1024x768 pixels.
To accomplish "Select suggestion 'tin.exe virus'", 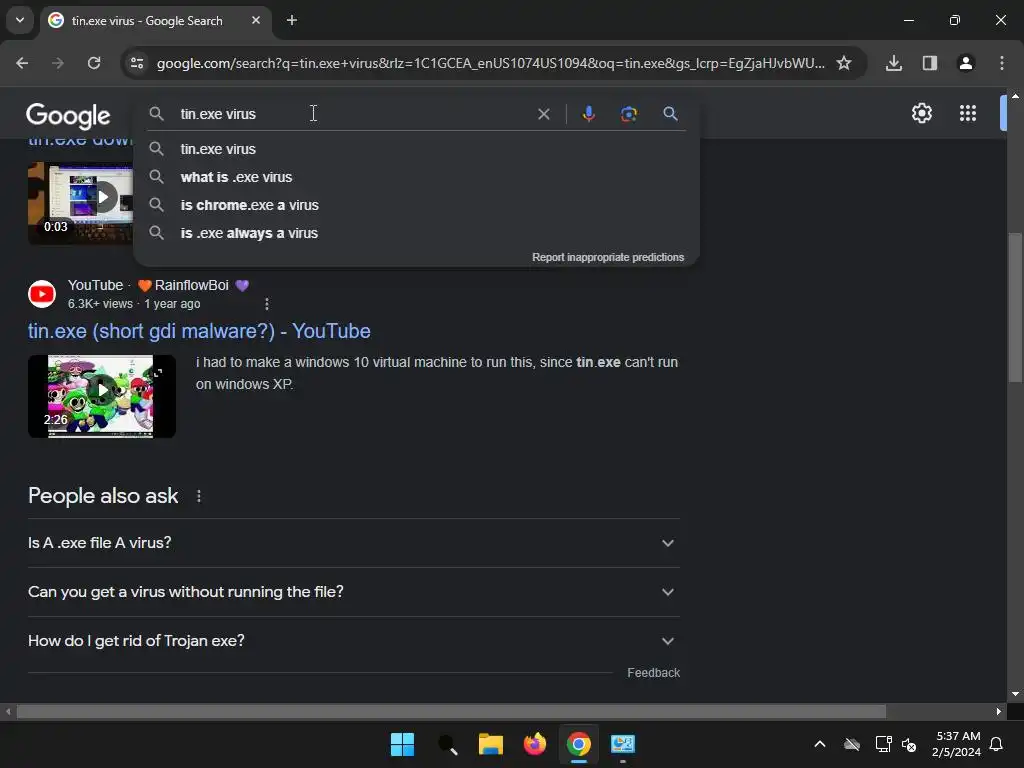I will tap(416, 149).
